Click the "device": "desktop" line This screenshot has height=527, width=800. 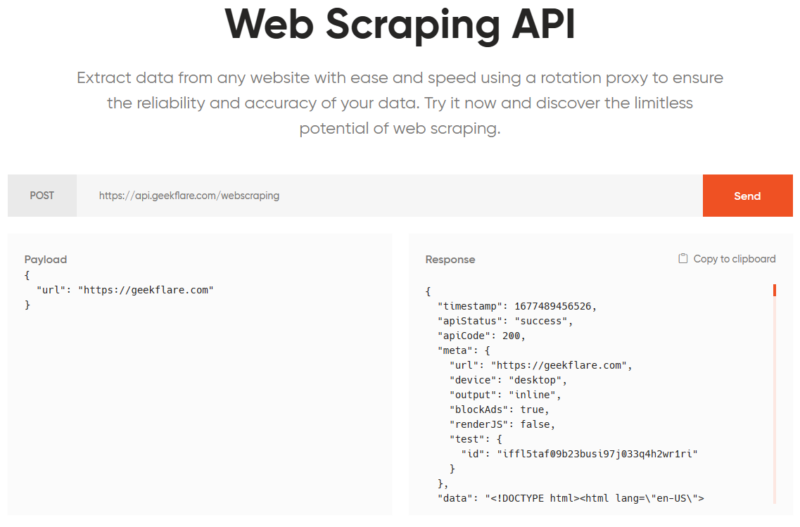pyautogui.click(x=508, y=380)
